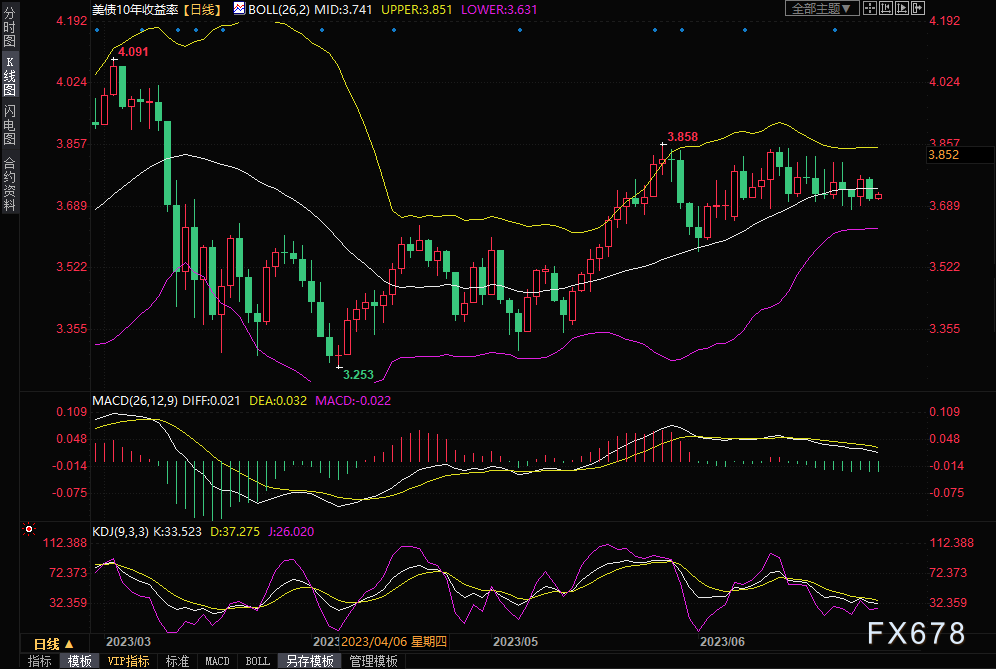Select the BOLL template button
The image size is (996, 669).
257,661
